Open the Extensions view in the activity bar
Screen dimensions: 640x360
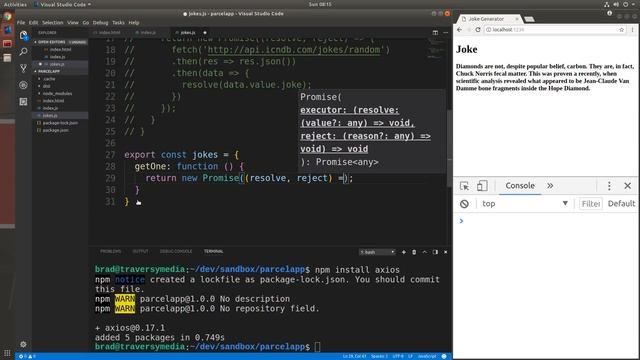tap(23, 102)
